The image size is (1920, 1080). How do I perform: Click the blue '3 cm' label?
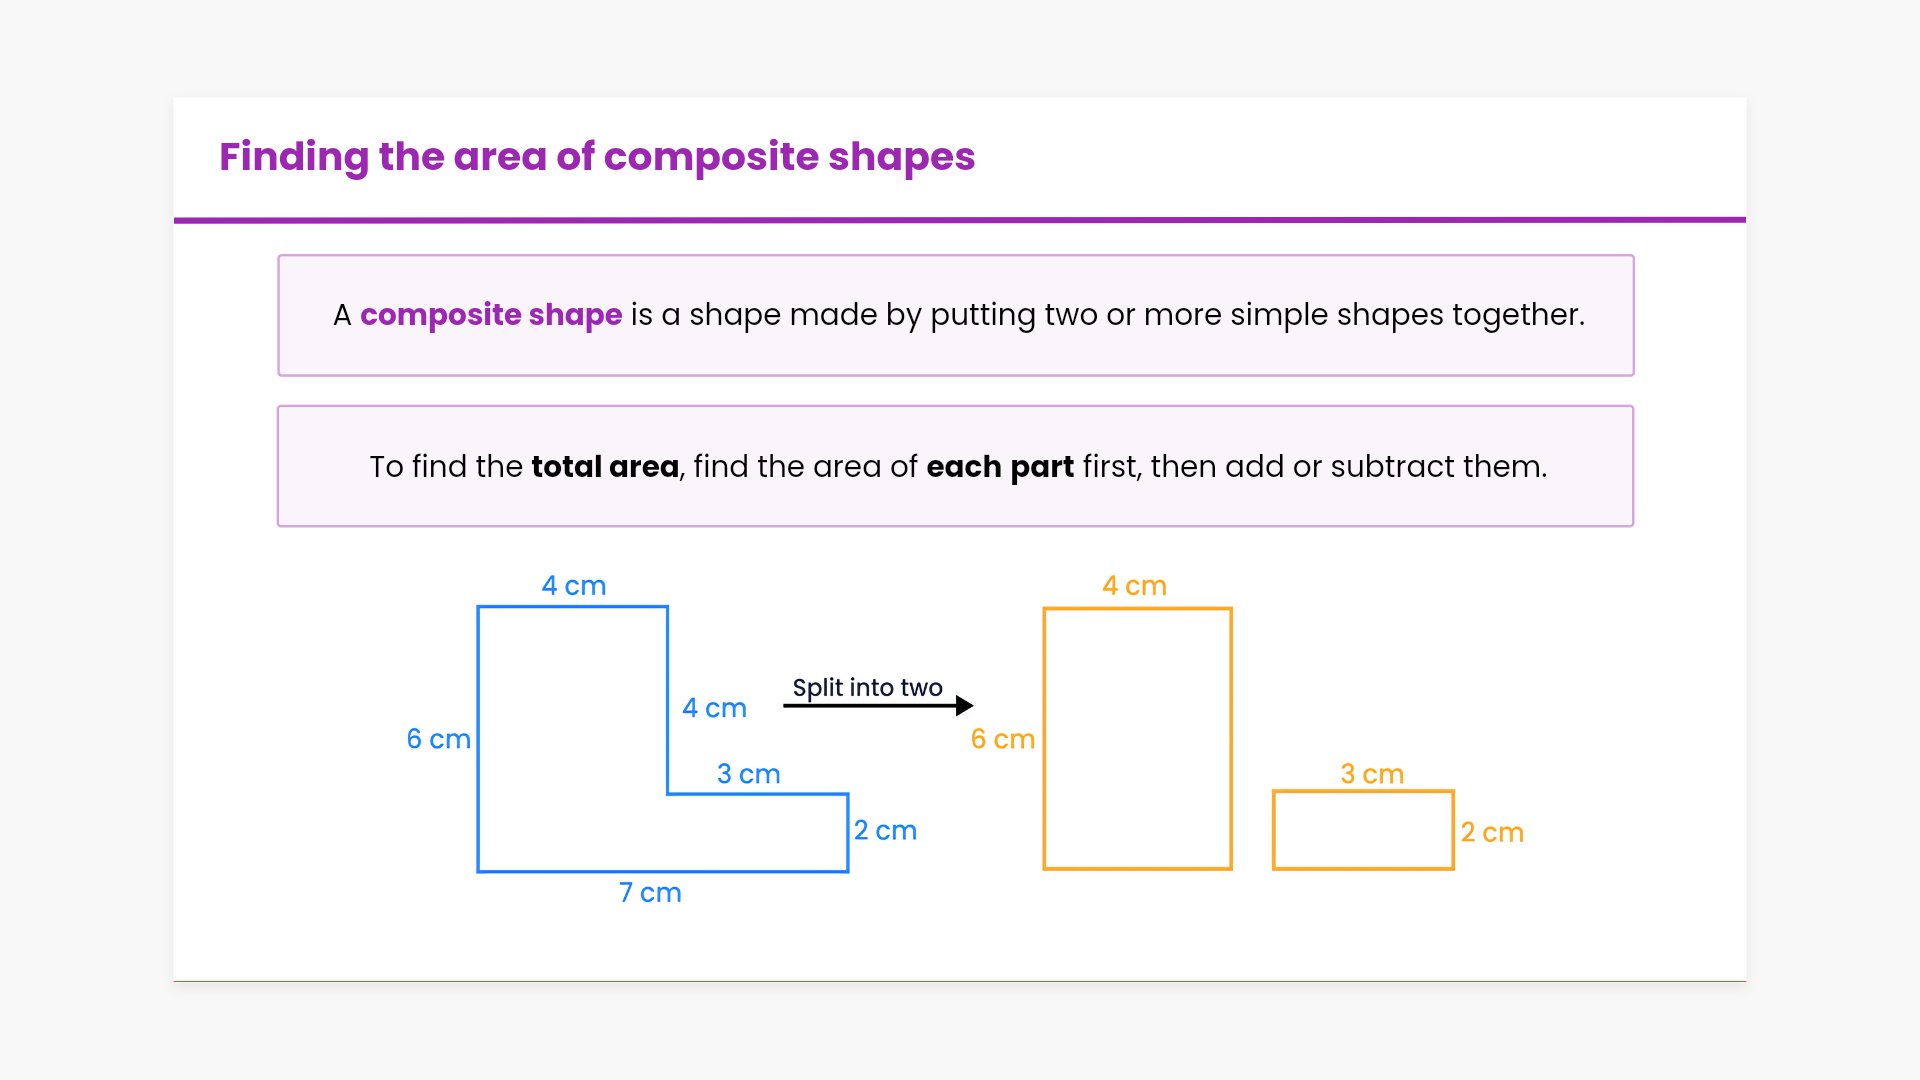coord(748,774)
